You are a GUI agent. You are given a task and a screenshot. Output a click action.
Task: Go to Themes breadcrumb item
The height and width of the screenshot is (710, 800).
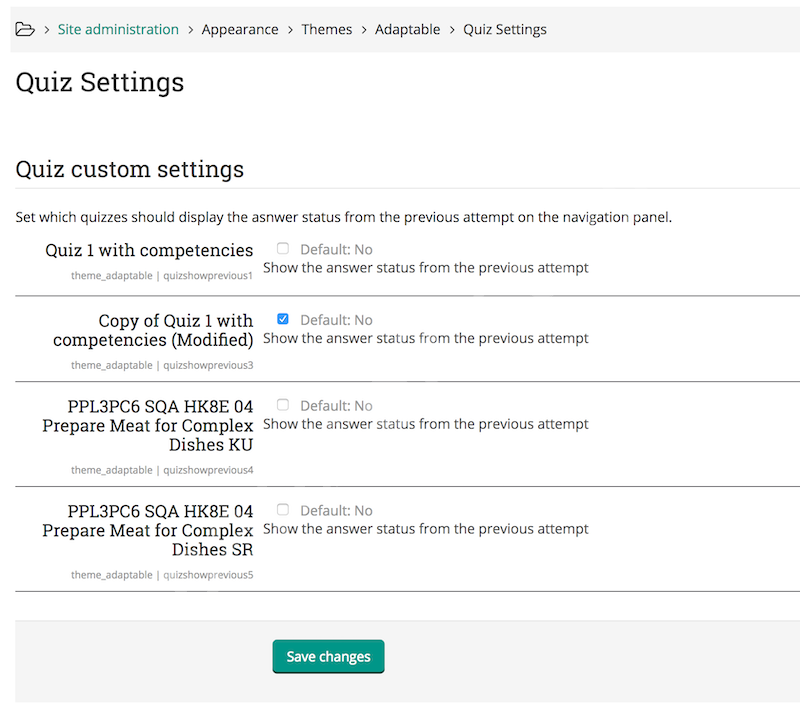click(327, 30)
